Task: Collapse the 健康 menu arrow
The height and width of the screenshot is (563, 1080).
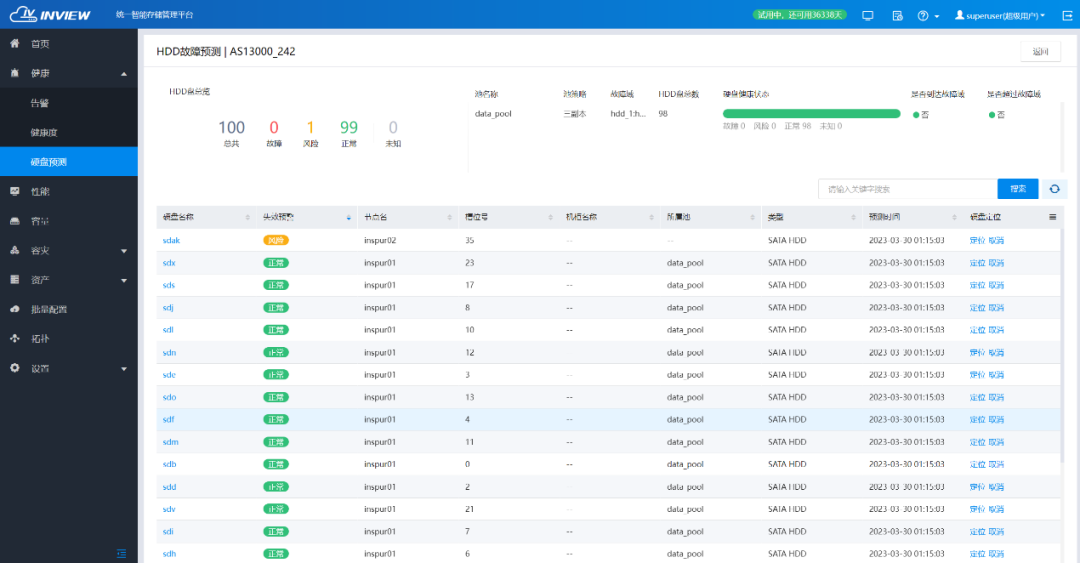Action: (124, 74)
